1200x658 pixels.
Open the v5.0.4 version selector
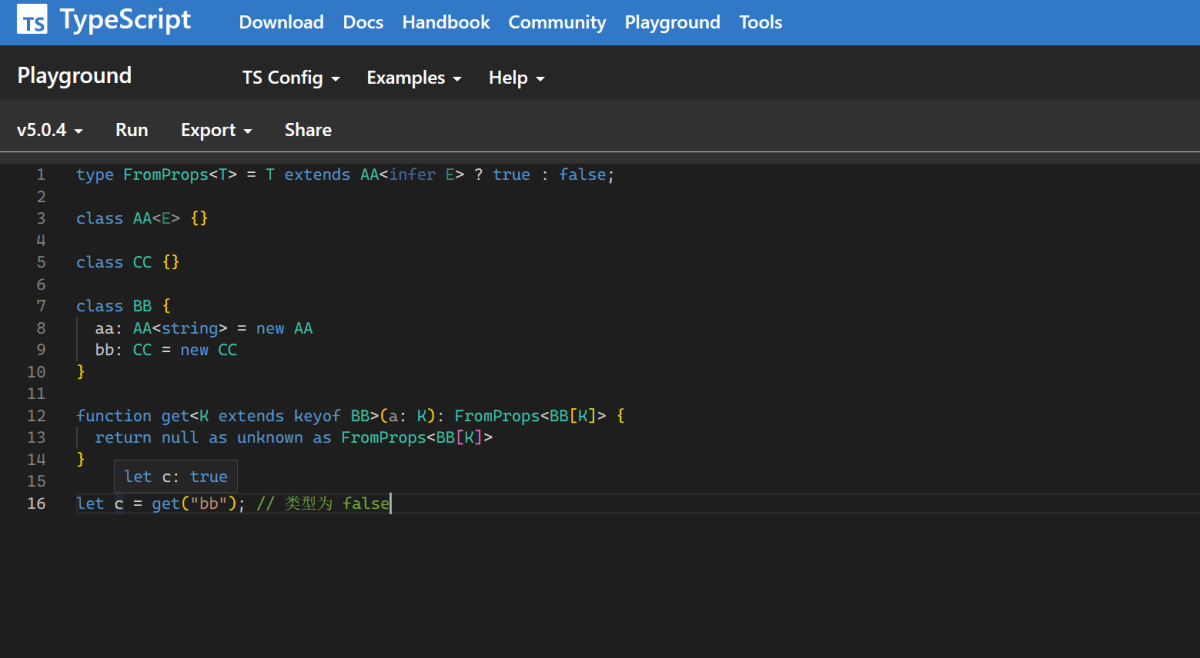tap(50, 130)
